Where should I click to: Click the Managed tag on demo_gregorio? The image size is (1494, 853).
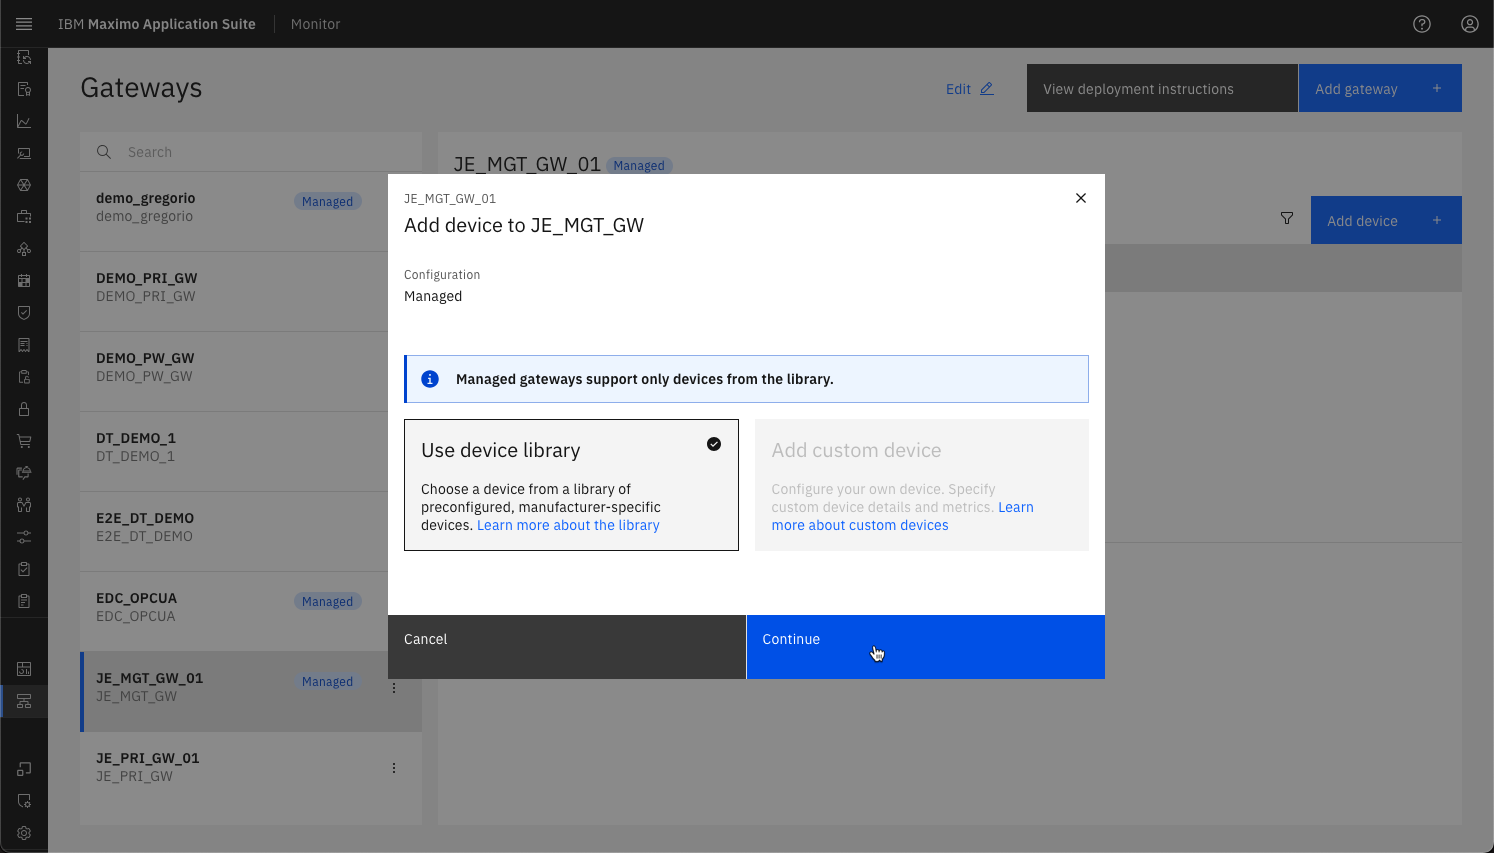327,201
